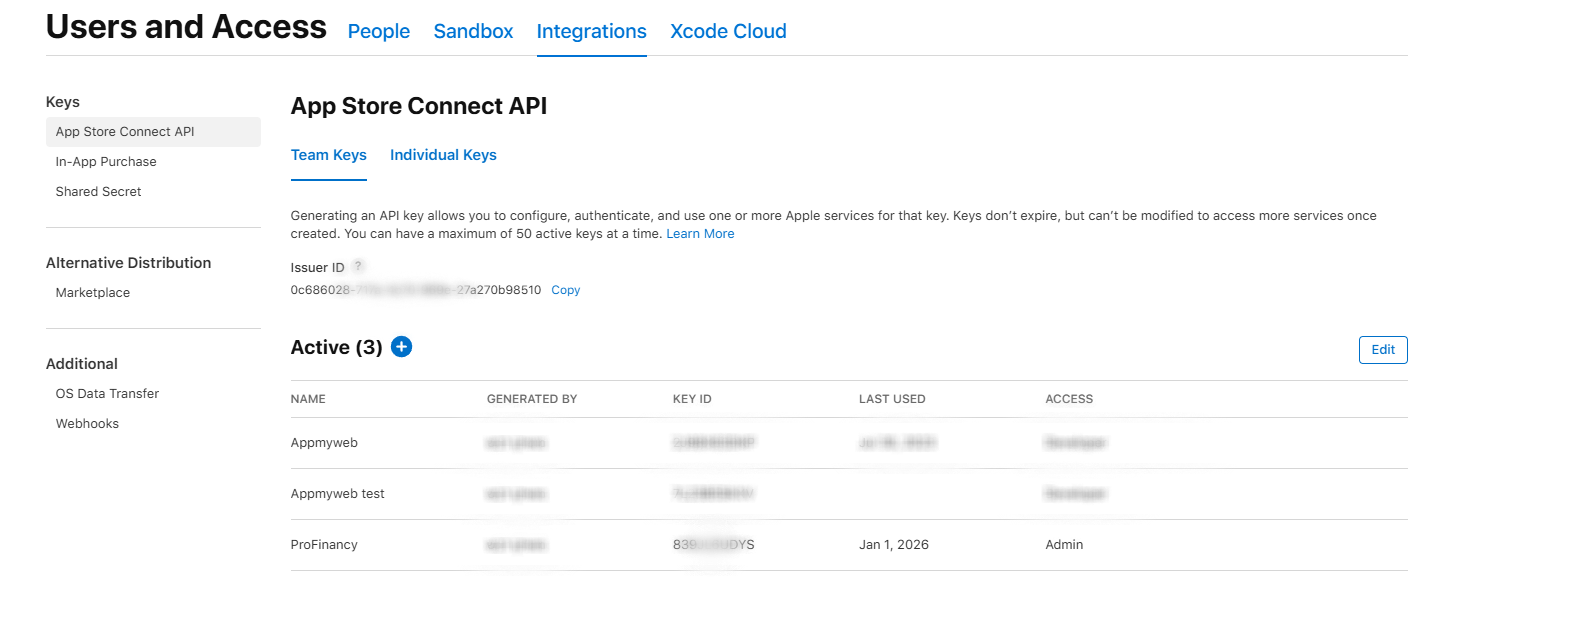This screenshot has height=626, width=1570.
Task: Click the Admin access value for ProFinancy
Action: pyautogui.click(x=1064, y=545)
